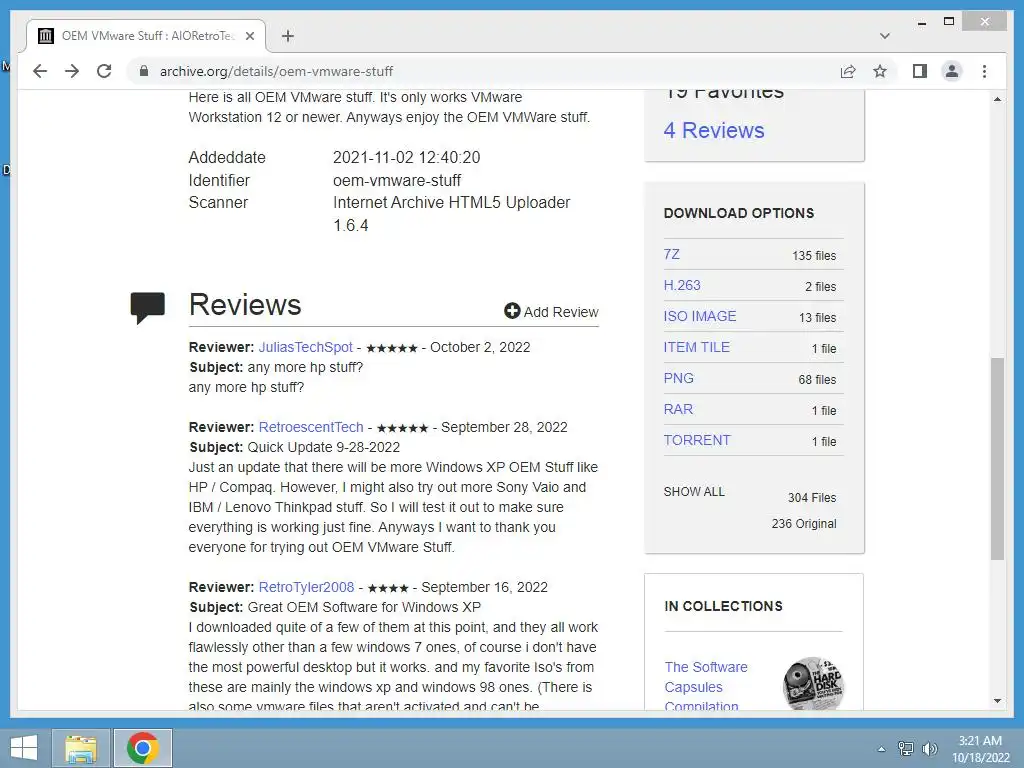Viewport: 1024px width, 768px height.
Task: Open RetroescentTech reviewer profile
Action: click(x=311, y=427)
